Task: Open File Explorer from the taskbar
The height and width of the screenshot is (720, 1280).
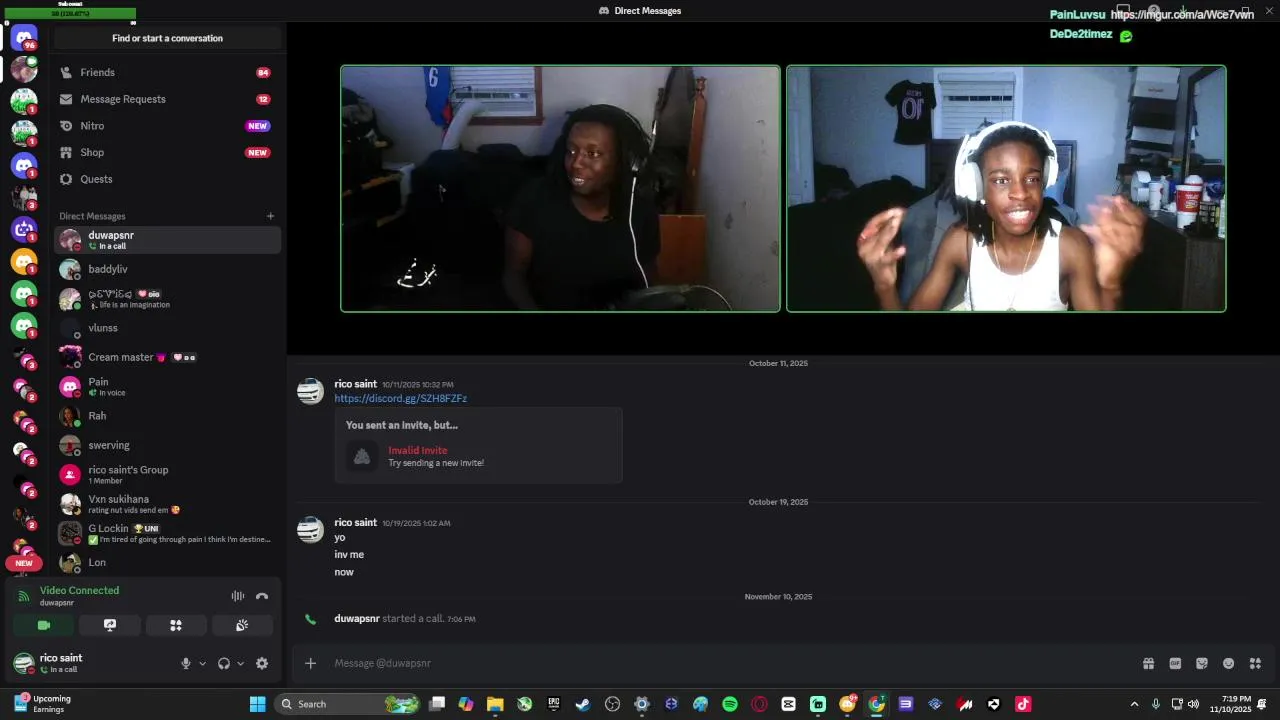Action: click(495, 704)
